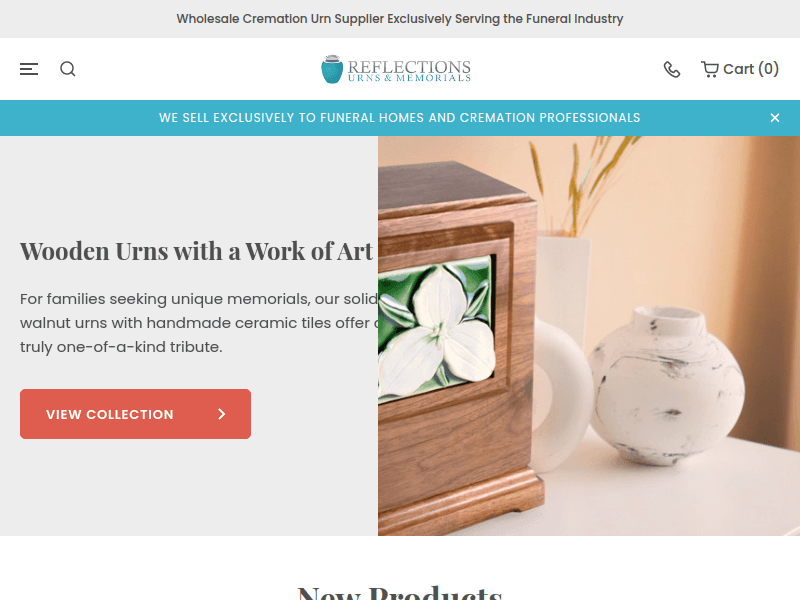Select the New Products section heading
The image size is (800, 600).
coord(400,593)
